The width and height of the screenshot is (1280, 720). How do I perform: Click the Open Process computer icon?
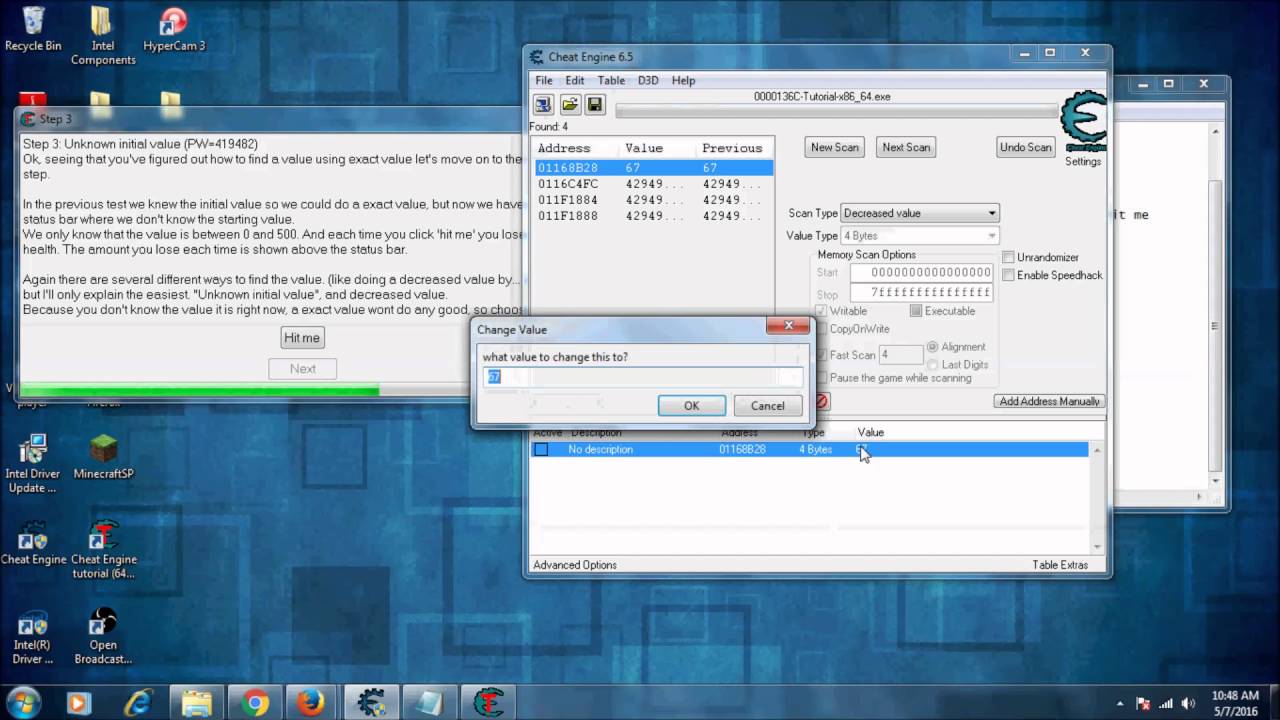pyautogui.click(x=543, y=104)
